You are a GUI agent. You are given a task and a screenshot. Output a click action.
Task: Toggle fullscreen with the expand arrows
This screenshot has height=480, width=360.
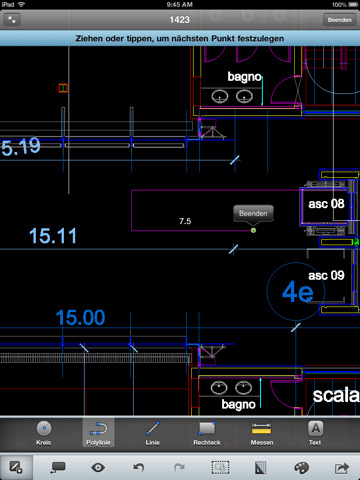coord(12,20)
